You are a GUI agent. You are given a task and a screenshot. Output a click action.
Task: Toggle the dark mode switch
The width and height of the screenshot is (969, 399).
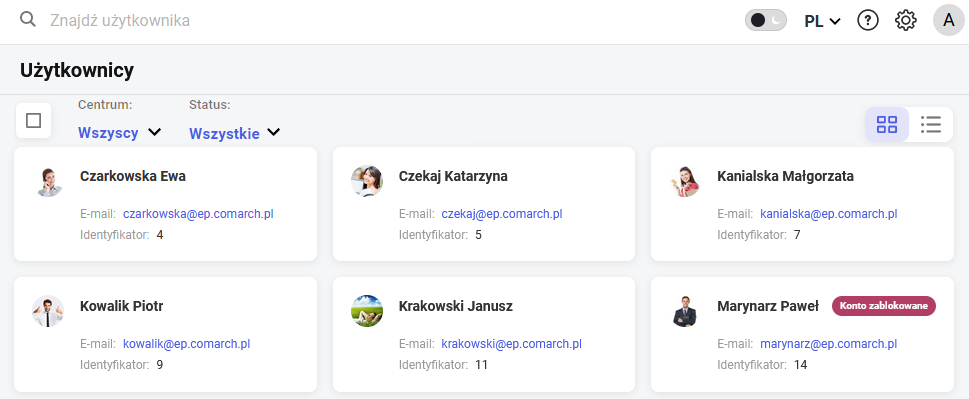coord(766,20)
